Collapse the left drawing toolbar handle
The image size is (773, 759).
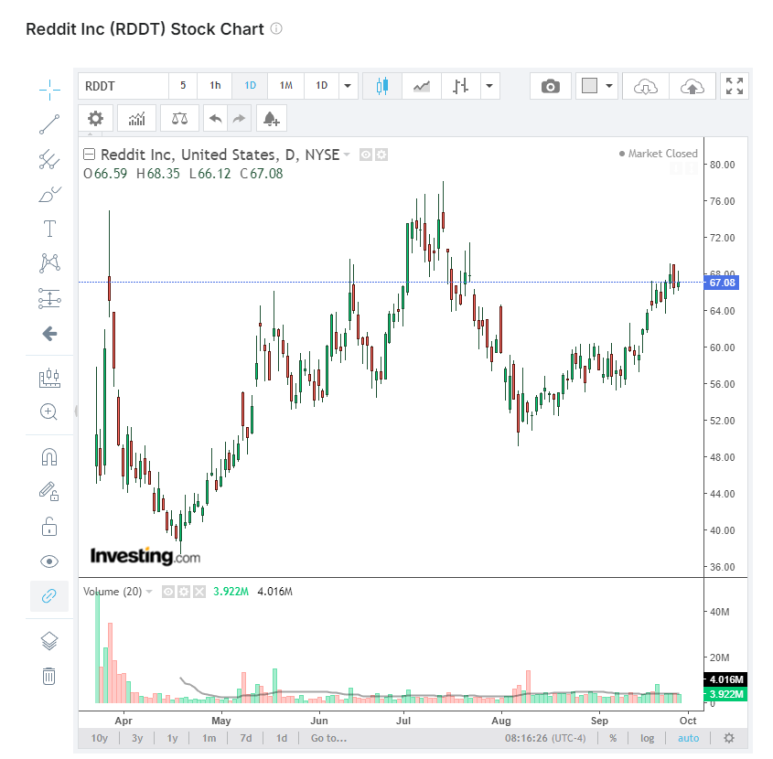76,411
